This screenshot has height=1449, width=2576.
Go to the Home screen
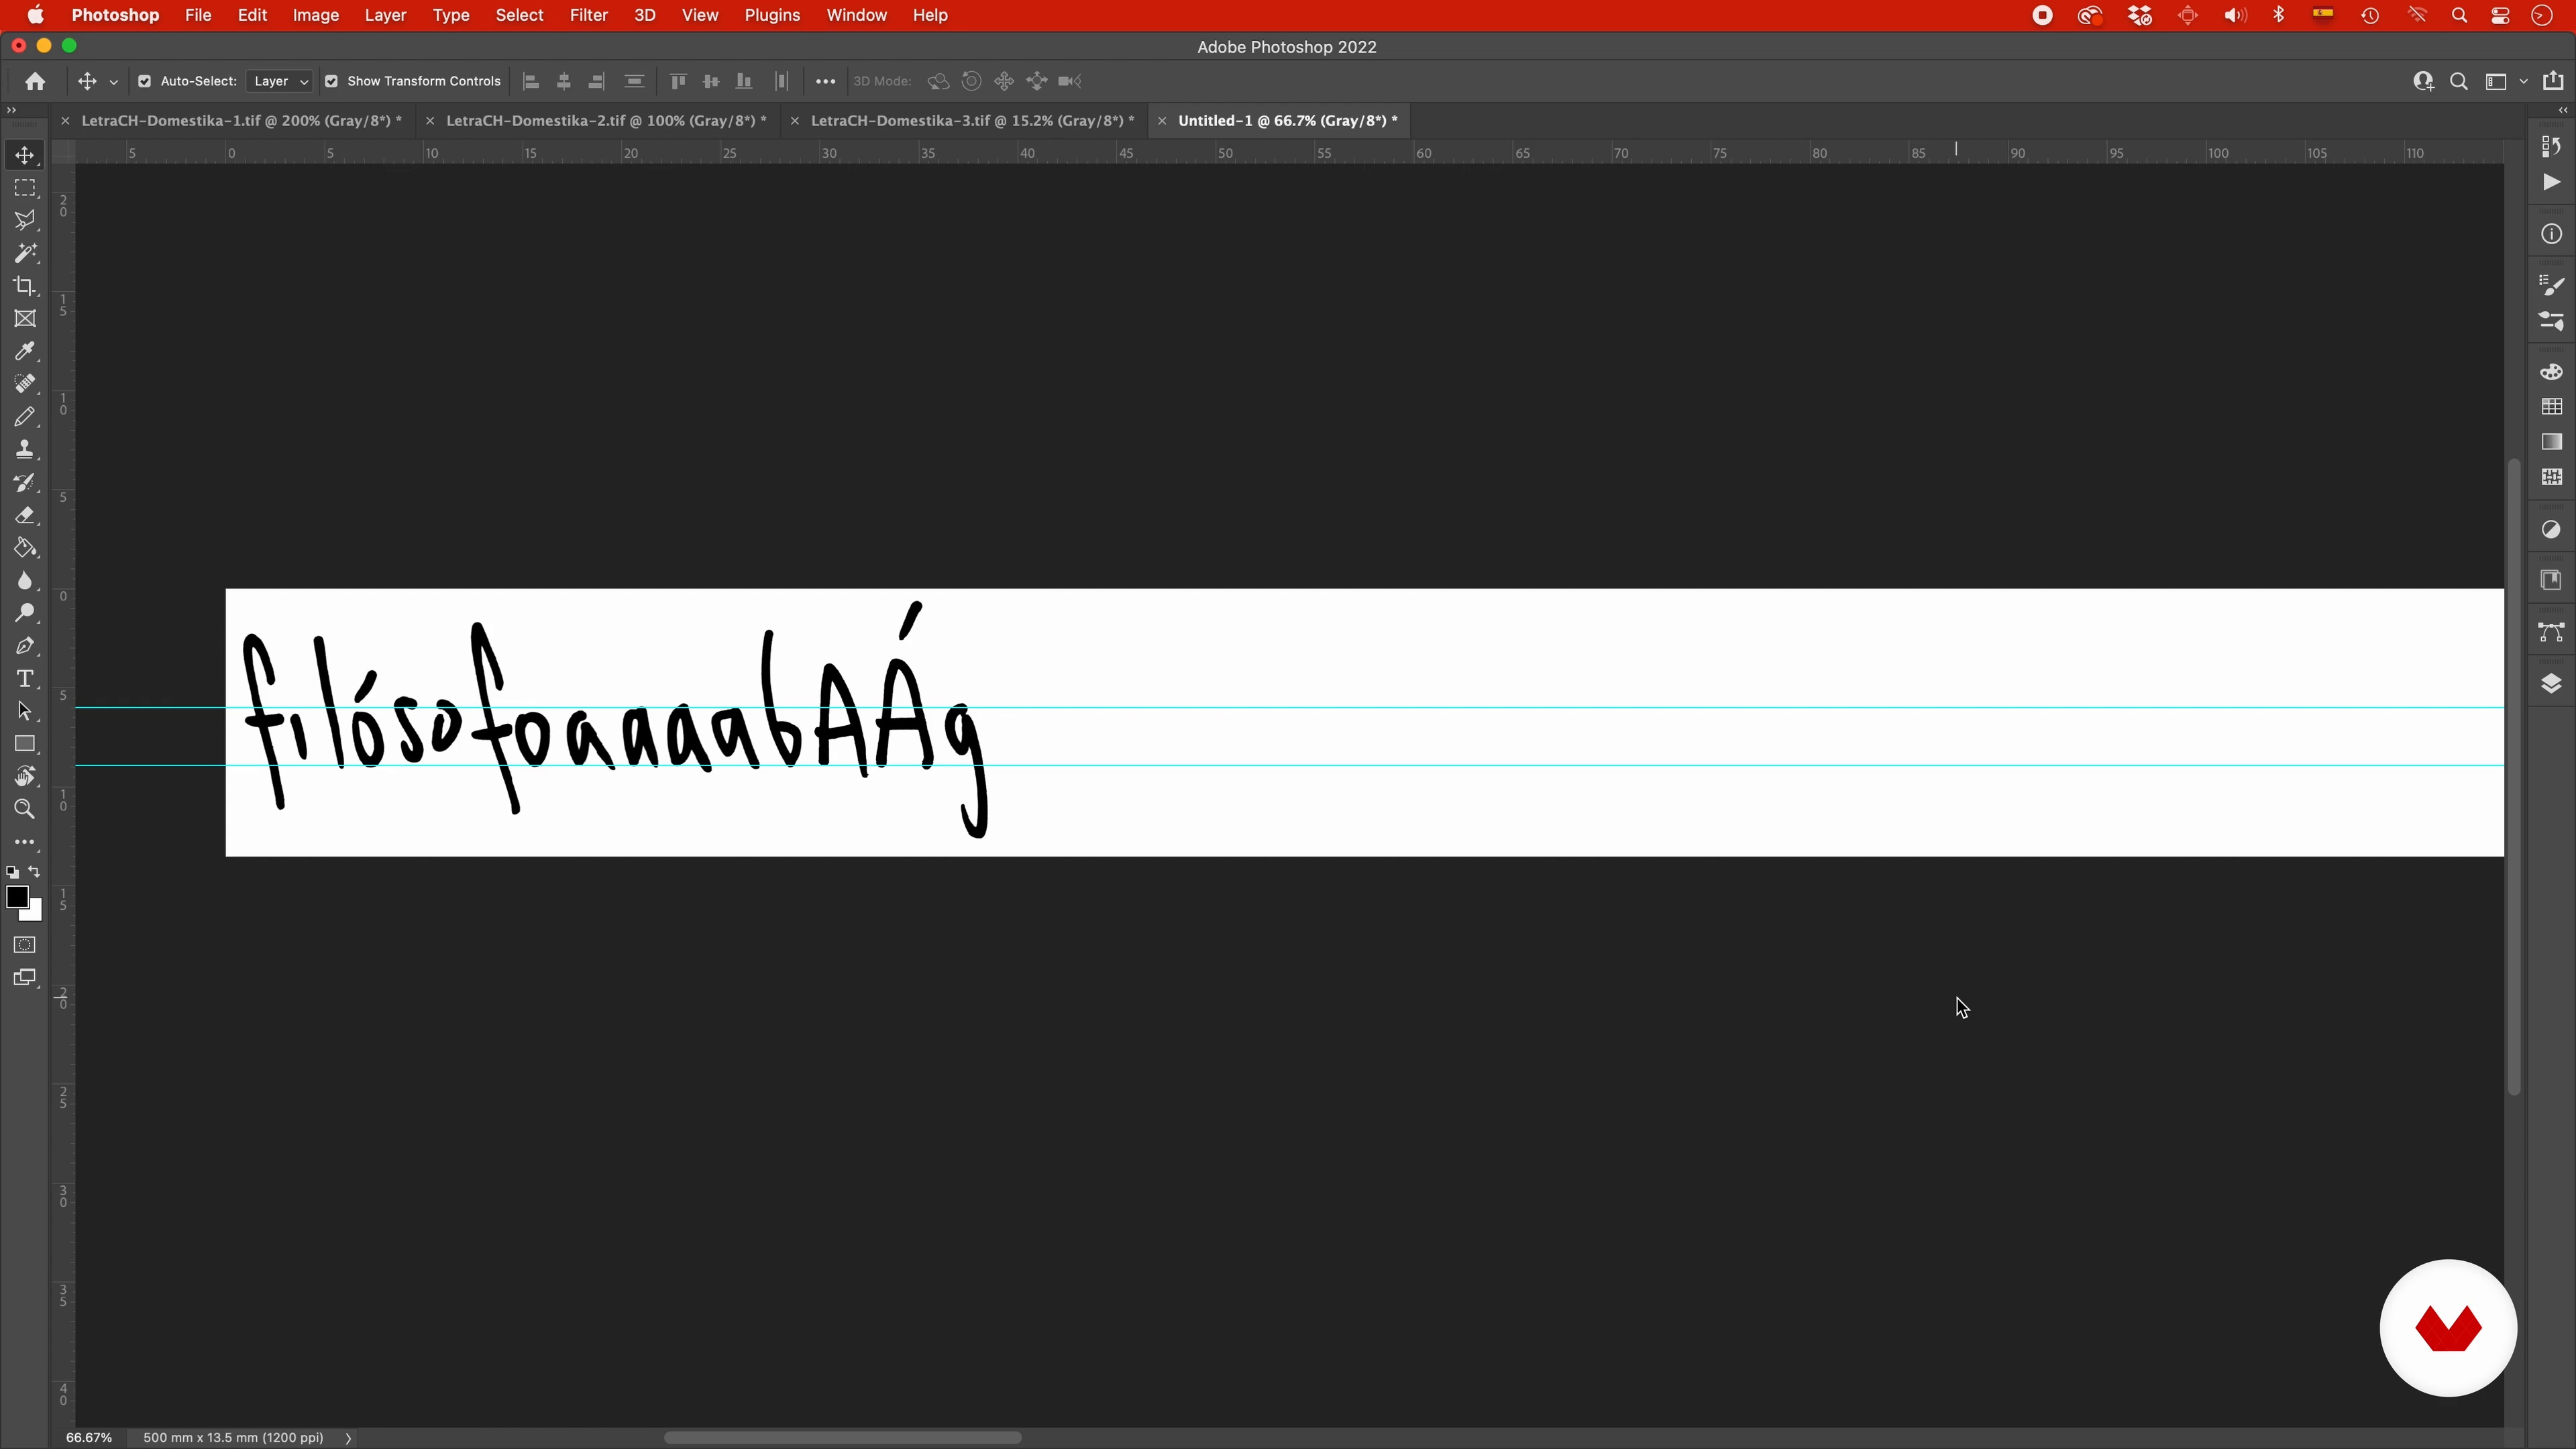(35, 81)
